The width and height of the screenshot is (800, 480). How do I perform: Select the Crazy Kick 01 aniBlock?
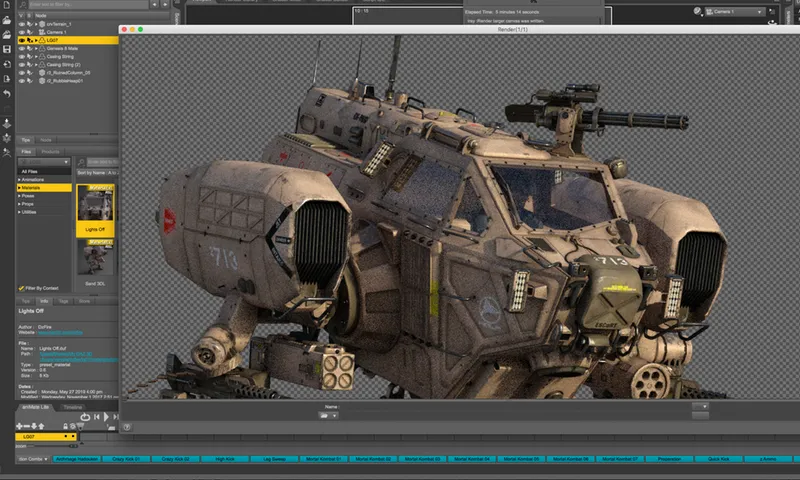click(x=126, y=459)
